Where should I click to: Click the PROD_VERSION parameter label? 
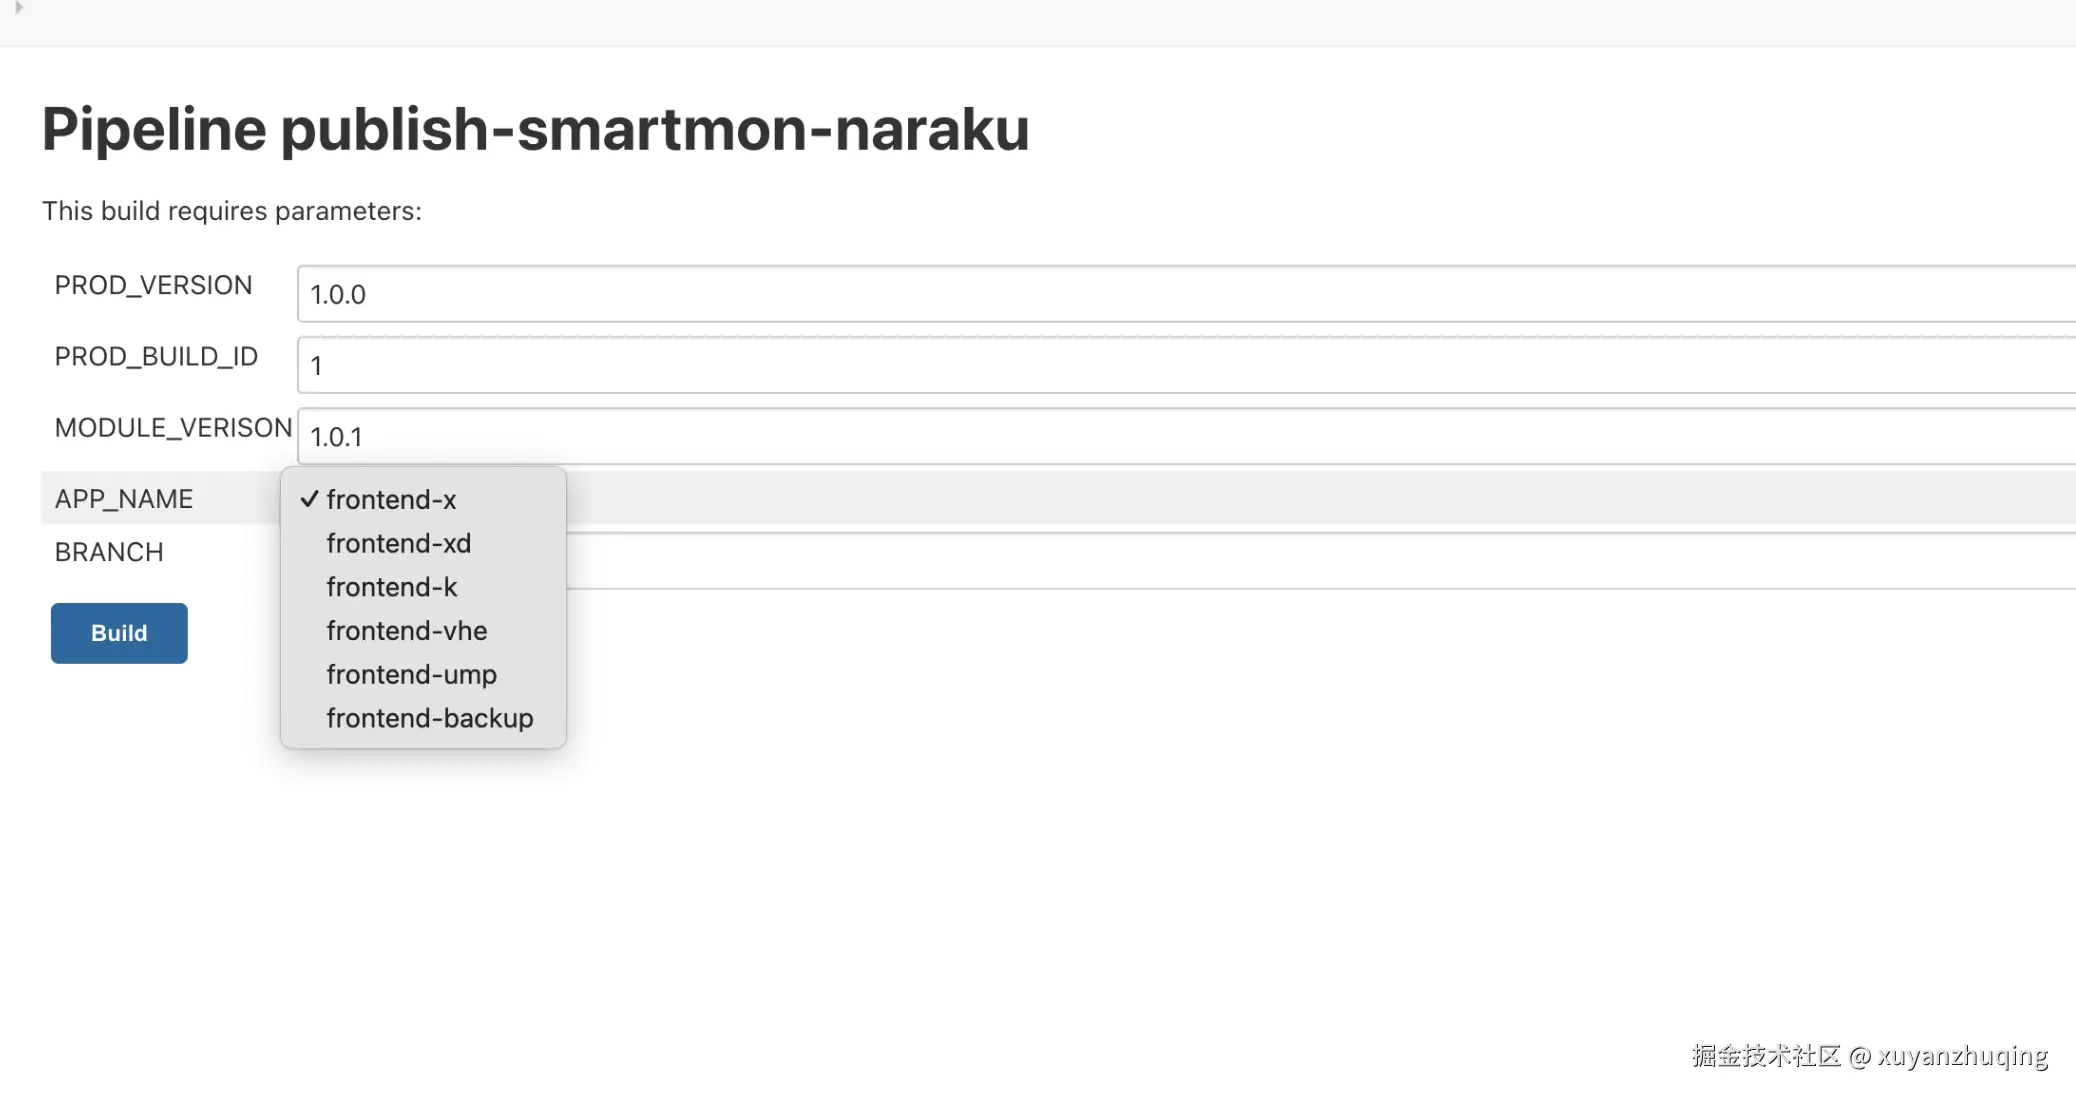[x=153, y=286]
